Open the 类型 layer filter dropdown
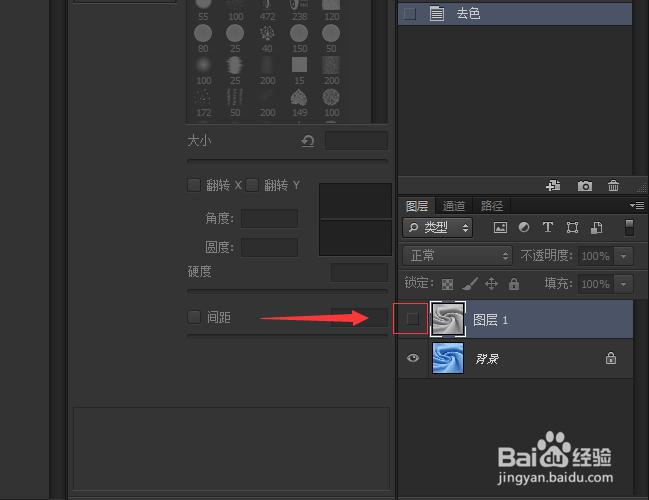This screenshot has width=649, height=500. [x=437, y=227]
